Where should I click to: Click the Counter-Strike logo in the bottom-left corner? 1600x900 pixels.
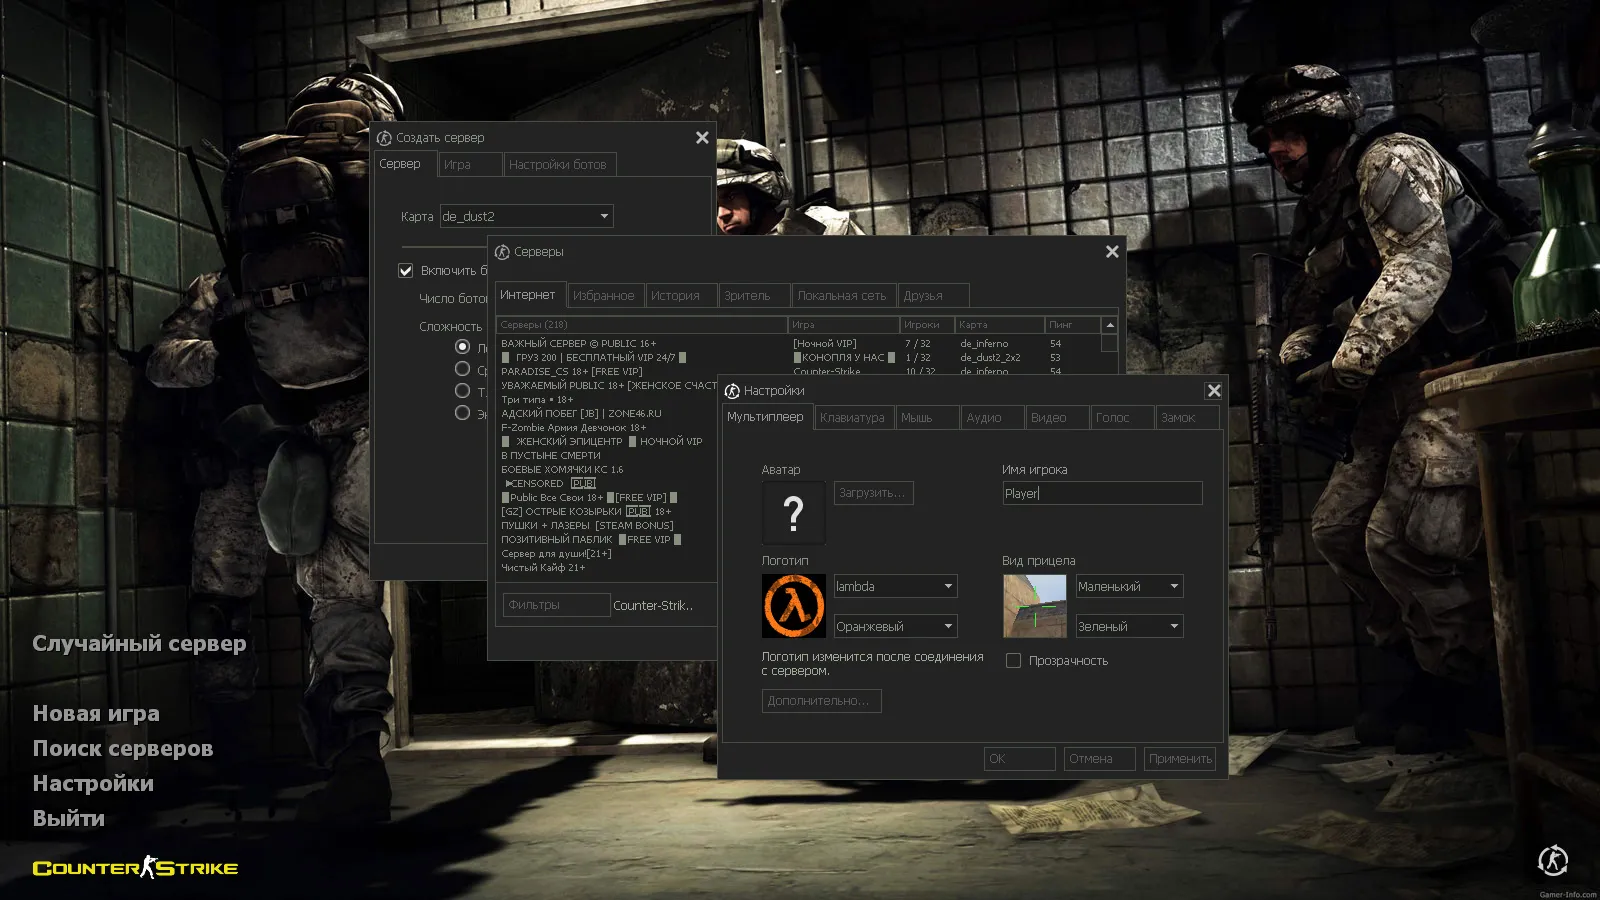click(135, 868)
